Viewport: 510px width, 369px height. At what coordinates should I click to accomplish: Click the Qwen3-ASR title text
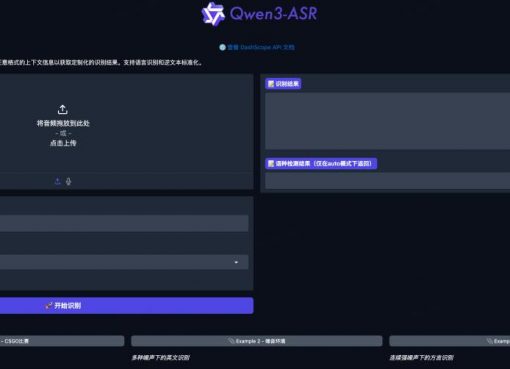click(x=273, y=14)
